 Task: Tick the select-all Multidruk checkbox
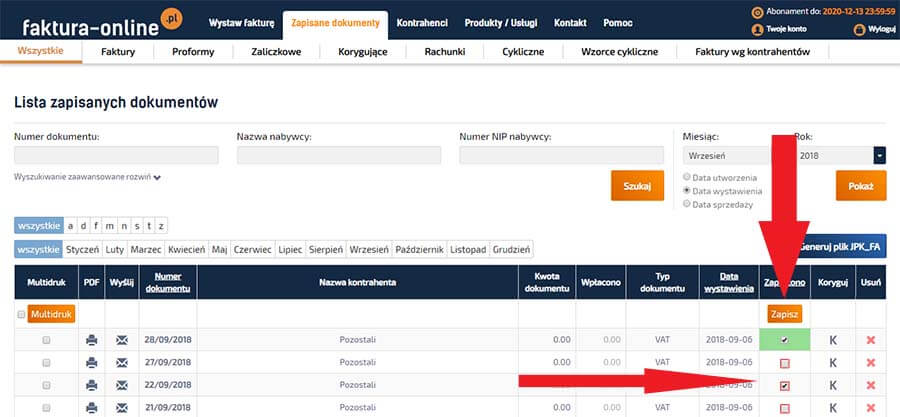(x=22, y=314)
